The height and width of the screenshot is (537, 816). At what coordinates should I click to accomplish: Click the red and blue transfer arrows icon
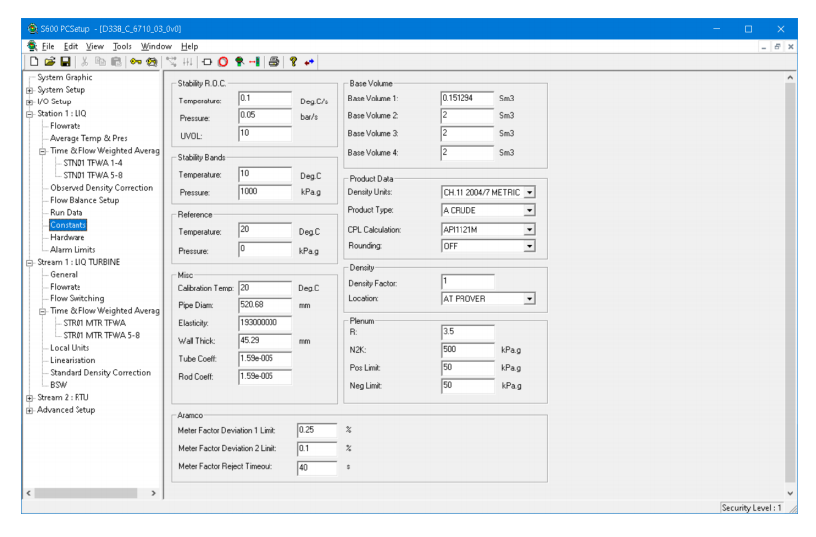(309, 62)
